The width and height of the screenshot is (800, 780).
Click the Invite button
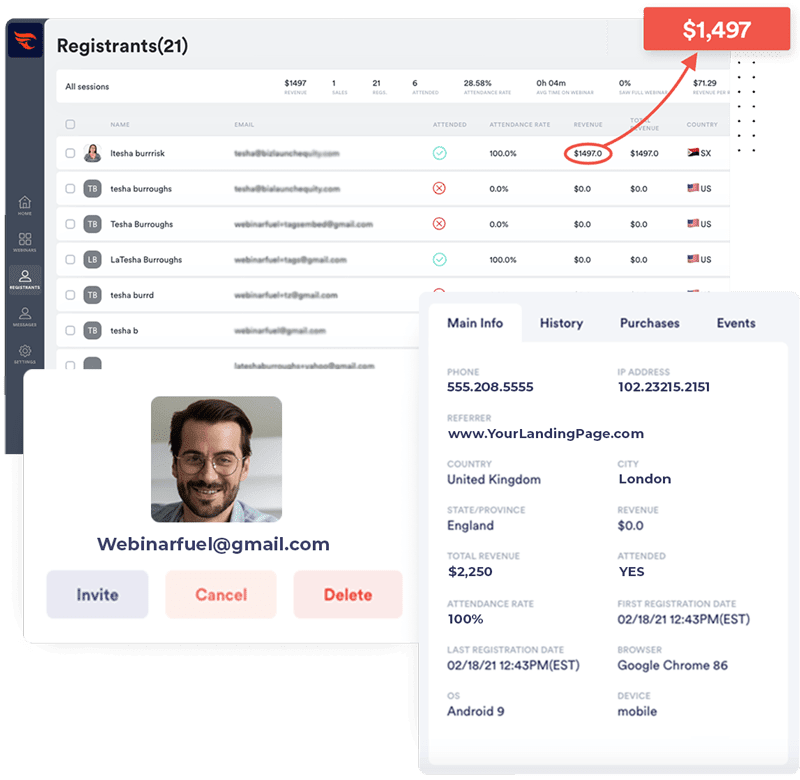[97, 594]
